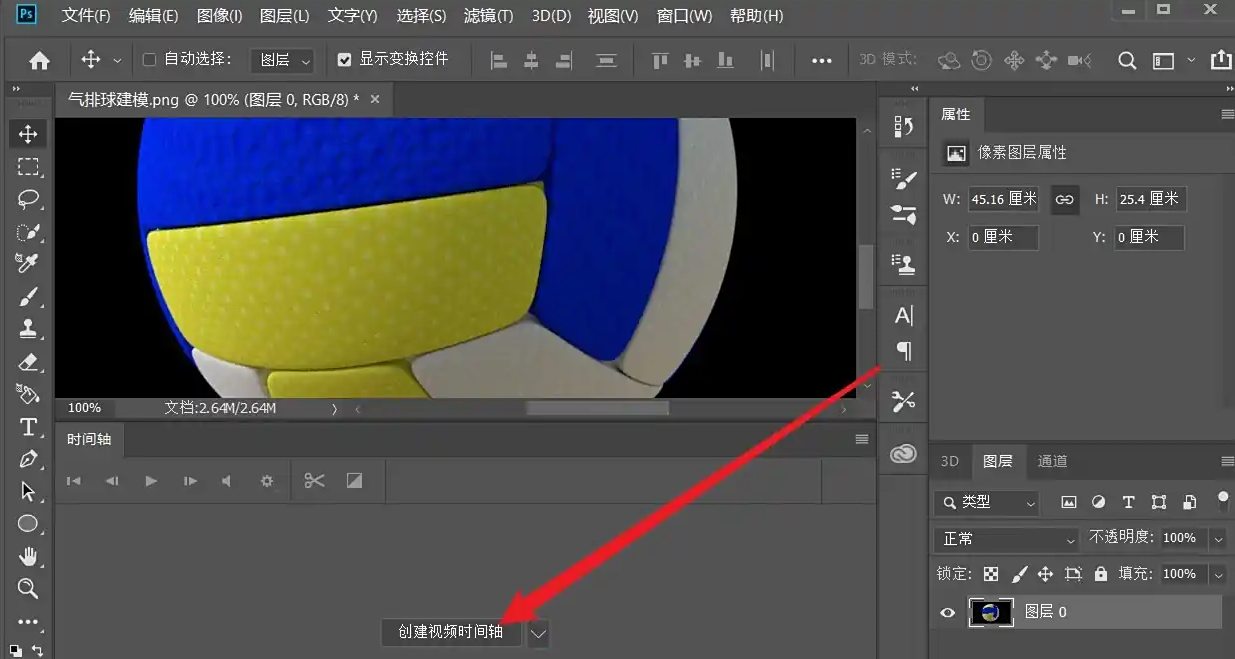This screenshot has height=659, width=1235.
Task: Expand the 正常 blend mode dropdown
Action: [x=1006, y=539]
